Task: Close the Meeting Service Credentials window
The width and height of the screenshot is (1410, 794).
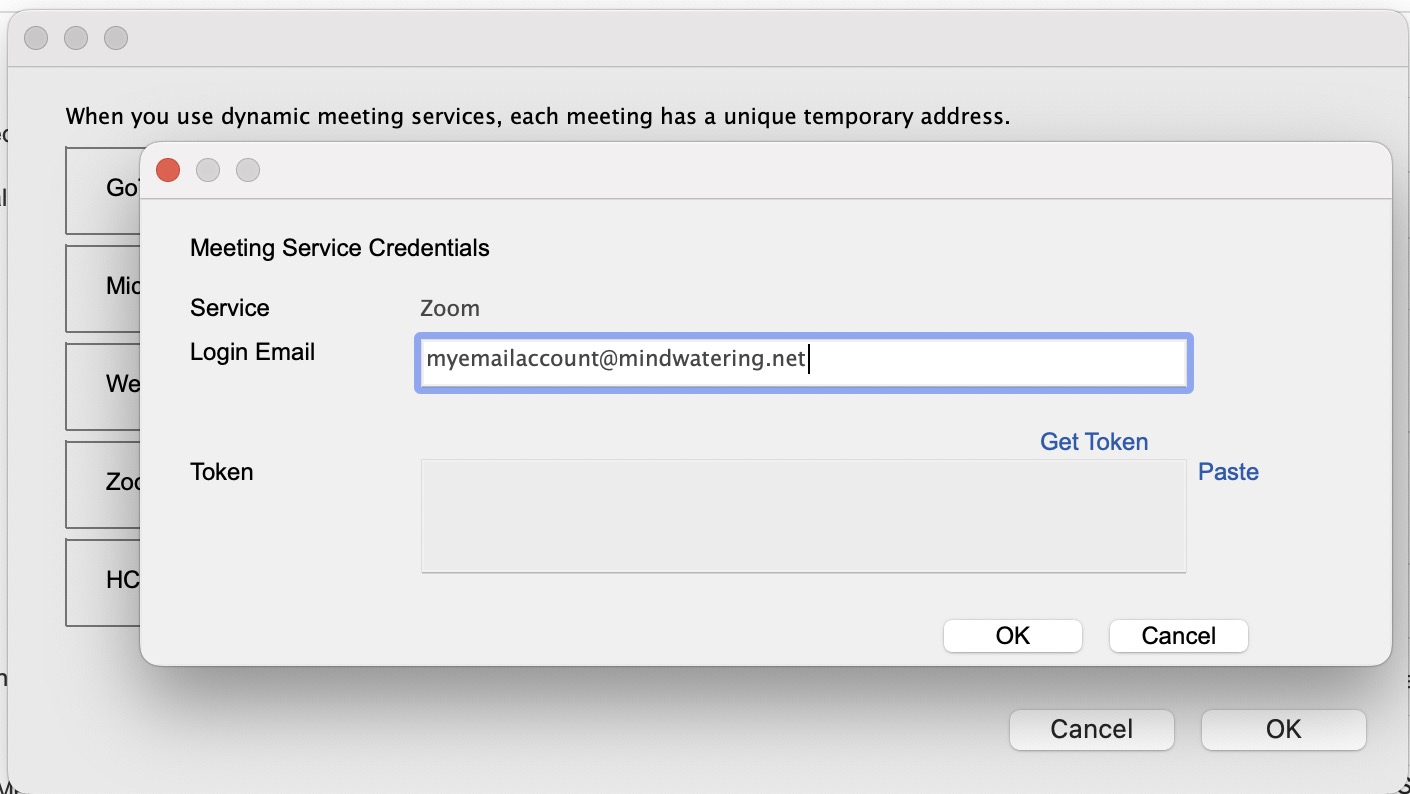Action: coord(167,170)
